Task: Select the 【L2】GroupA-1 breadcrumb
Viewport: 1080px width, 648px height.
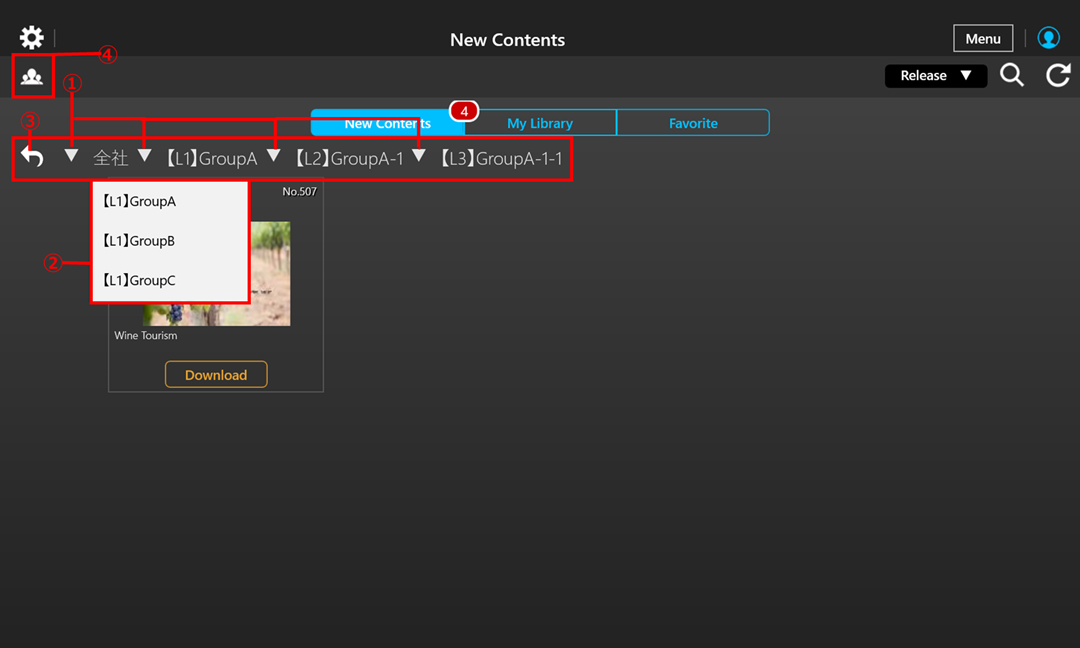Action: click(x=349, y=158)
